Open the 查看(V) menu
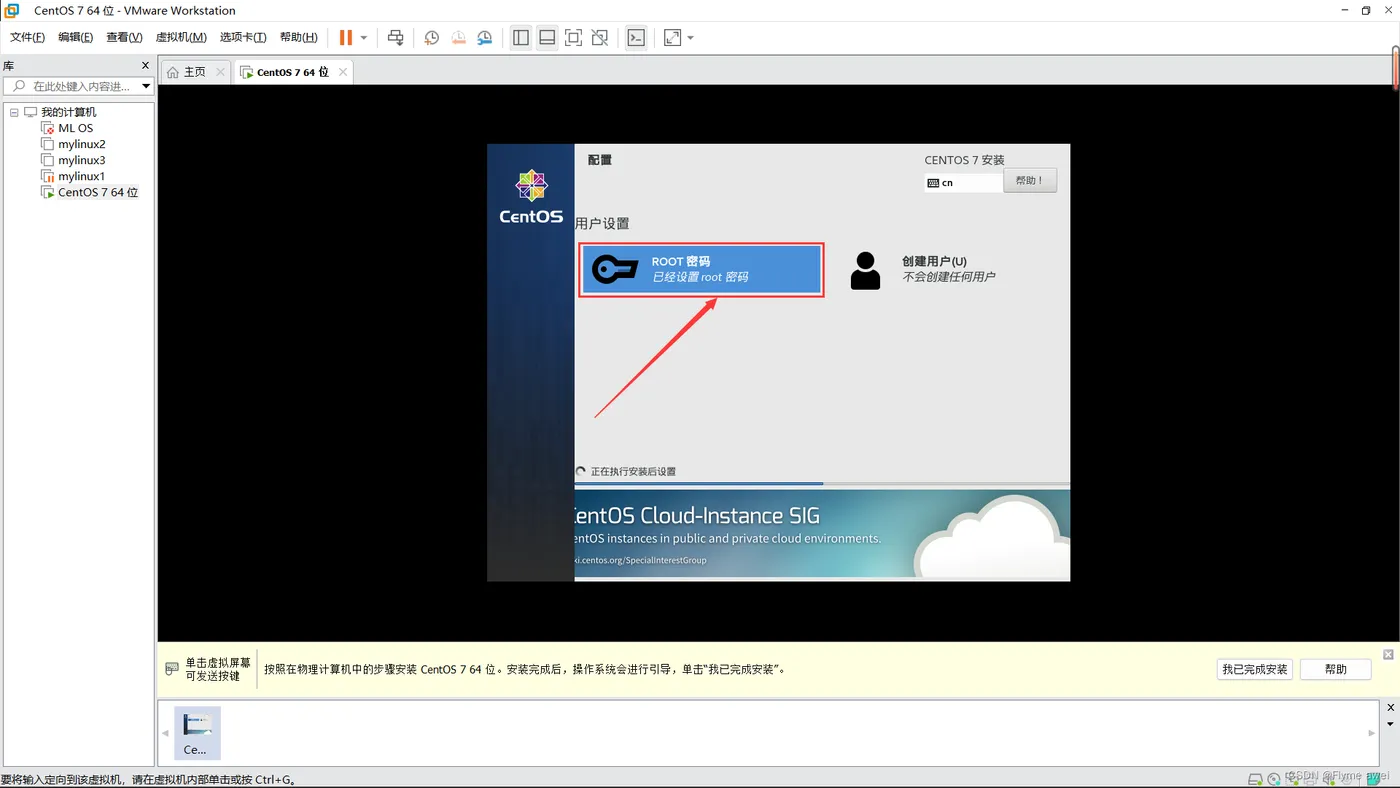Screen dimensions: 1400x788 point(124,37)
